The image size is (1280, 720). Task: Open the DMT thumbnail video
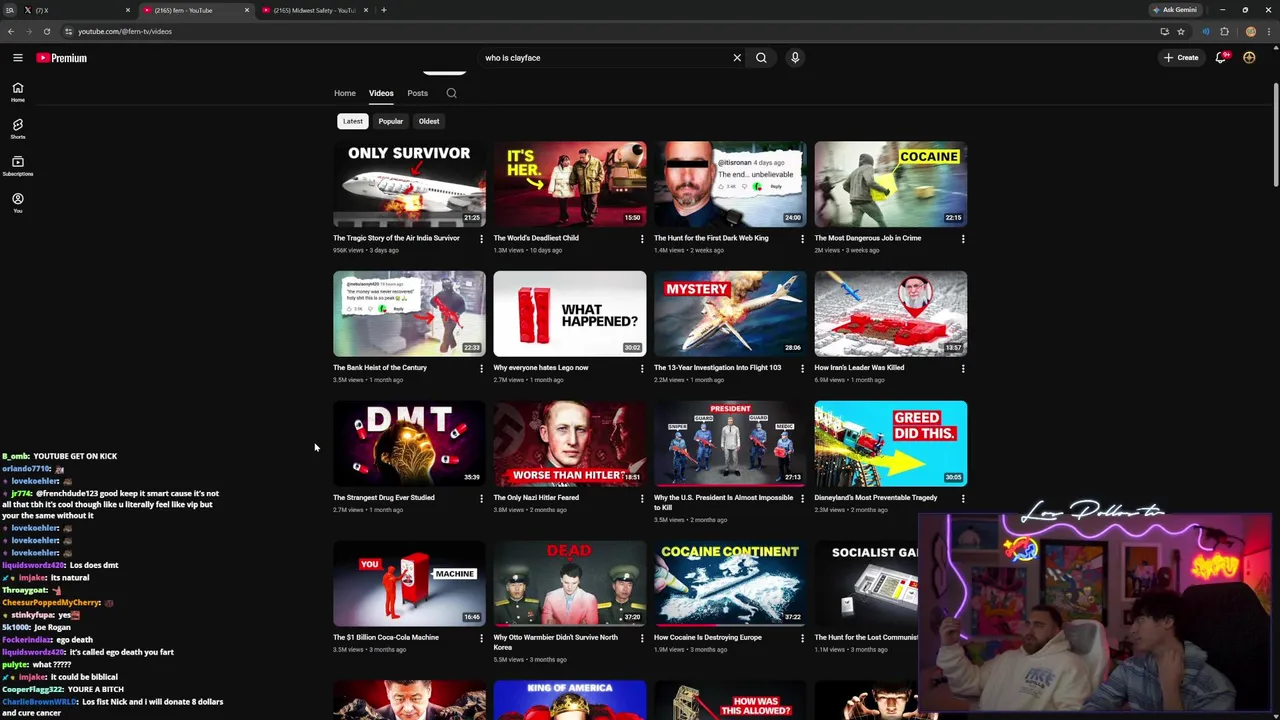tap(409, 443)
